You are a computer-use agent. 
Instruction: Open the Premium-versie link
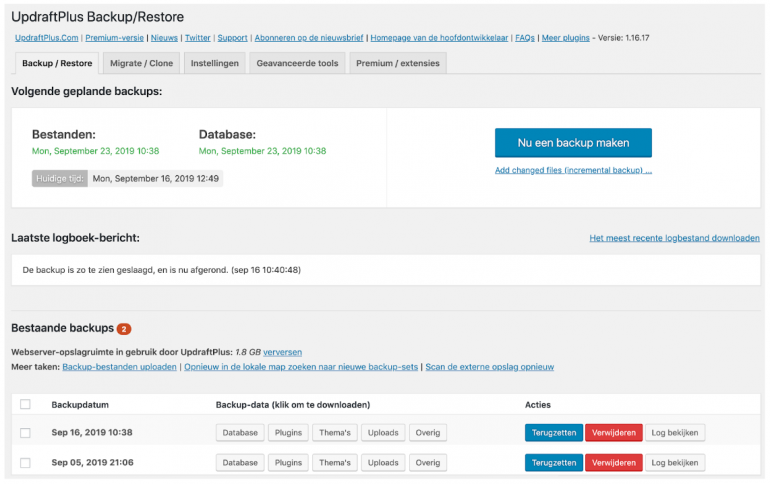pos(114,38)
